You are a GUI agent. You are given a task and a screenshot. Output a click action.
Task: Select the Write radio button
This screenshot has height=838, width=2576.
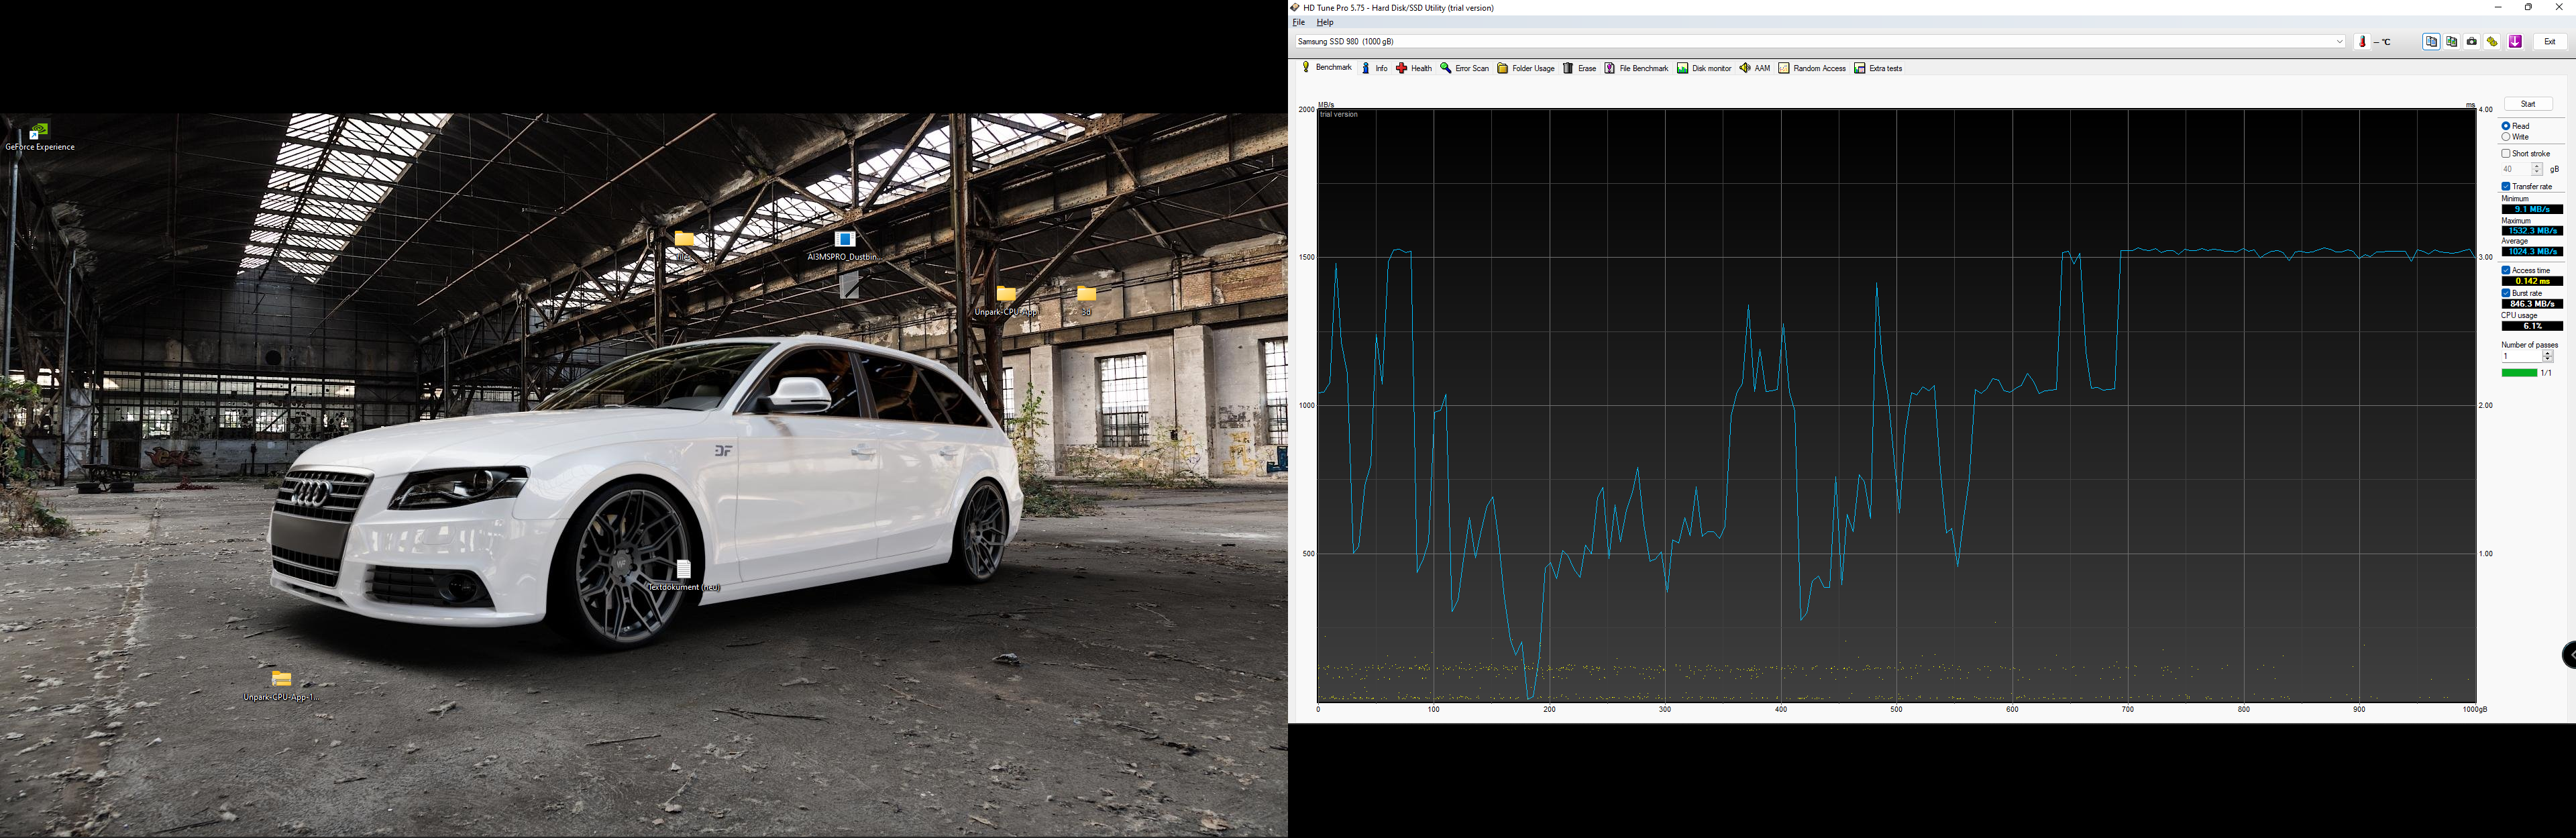click(2506, 137)
